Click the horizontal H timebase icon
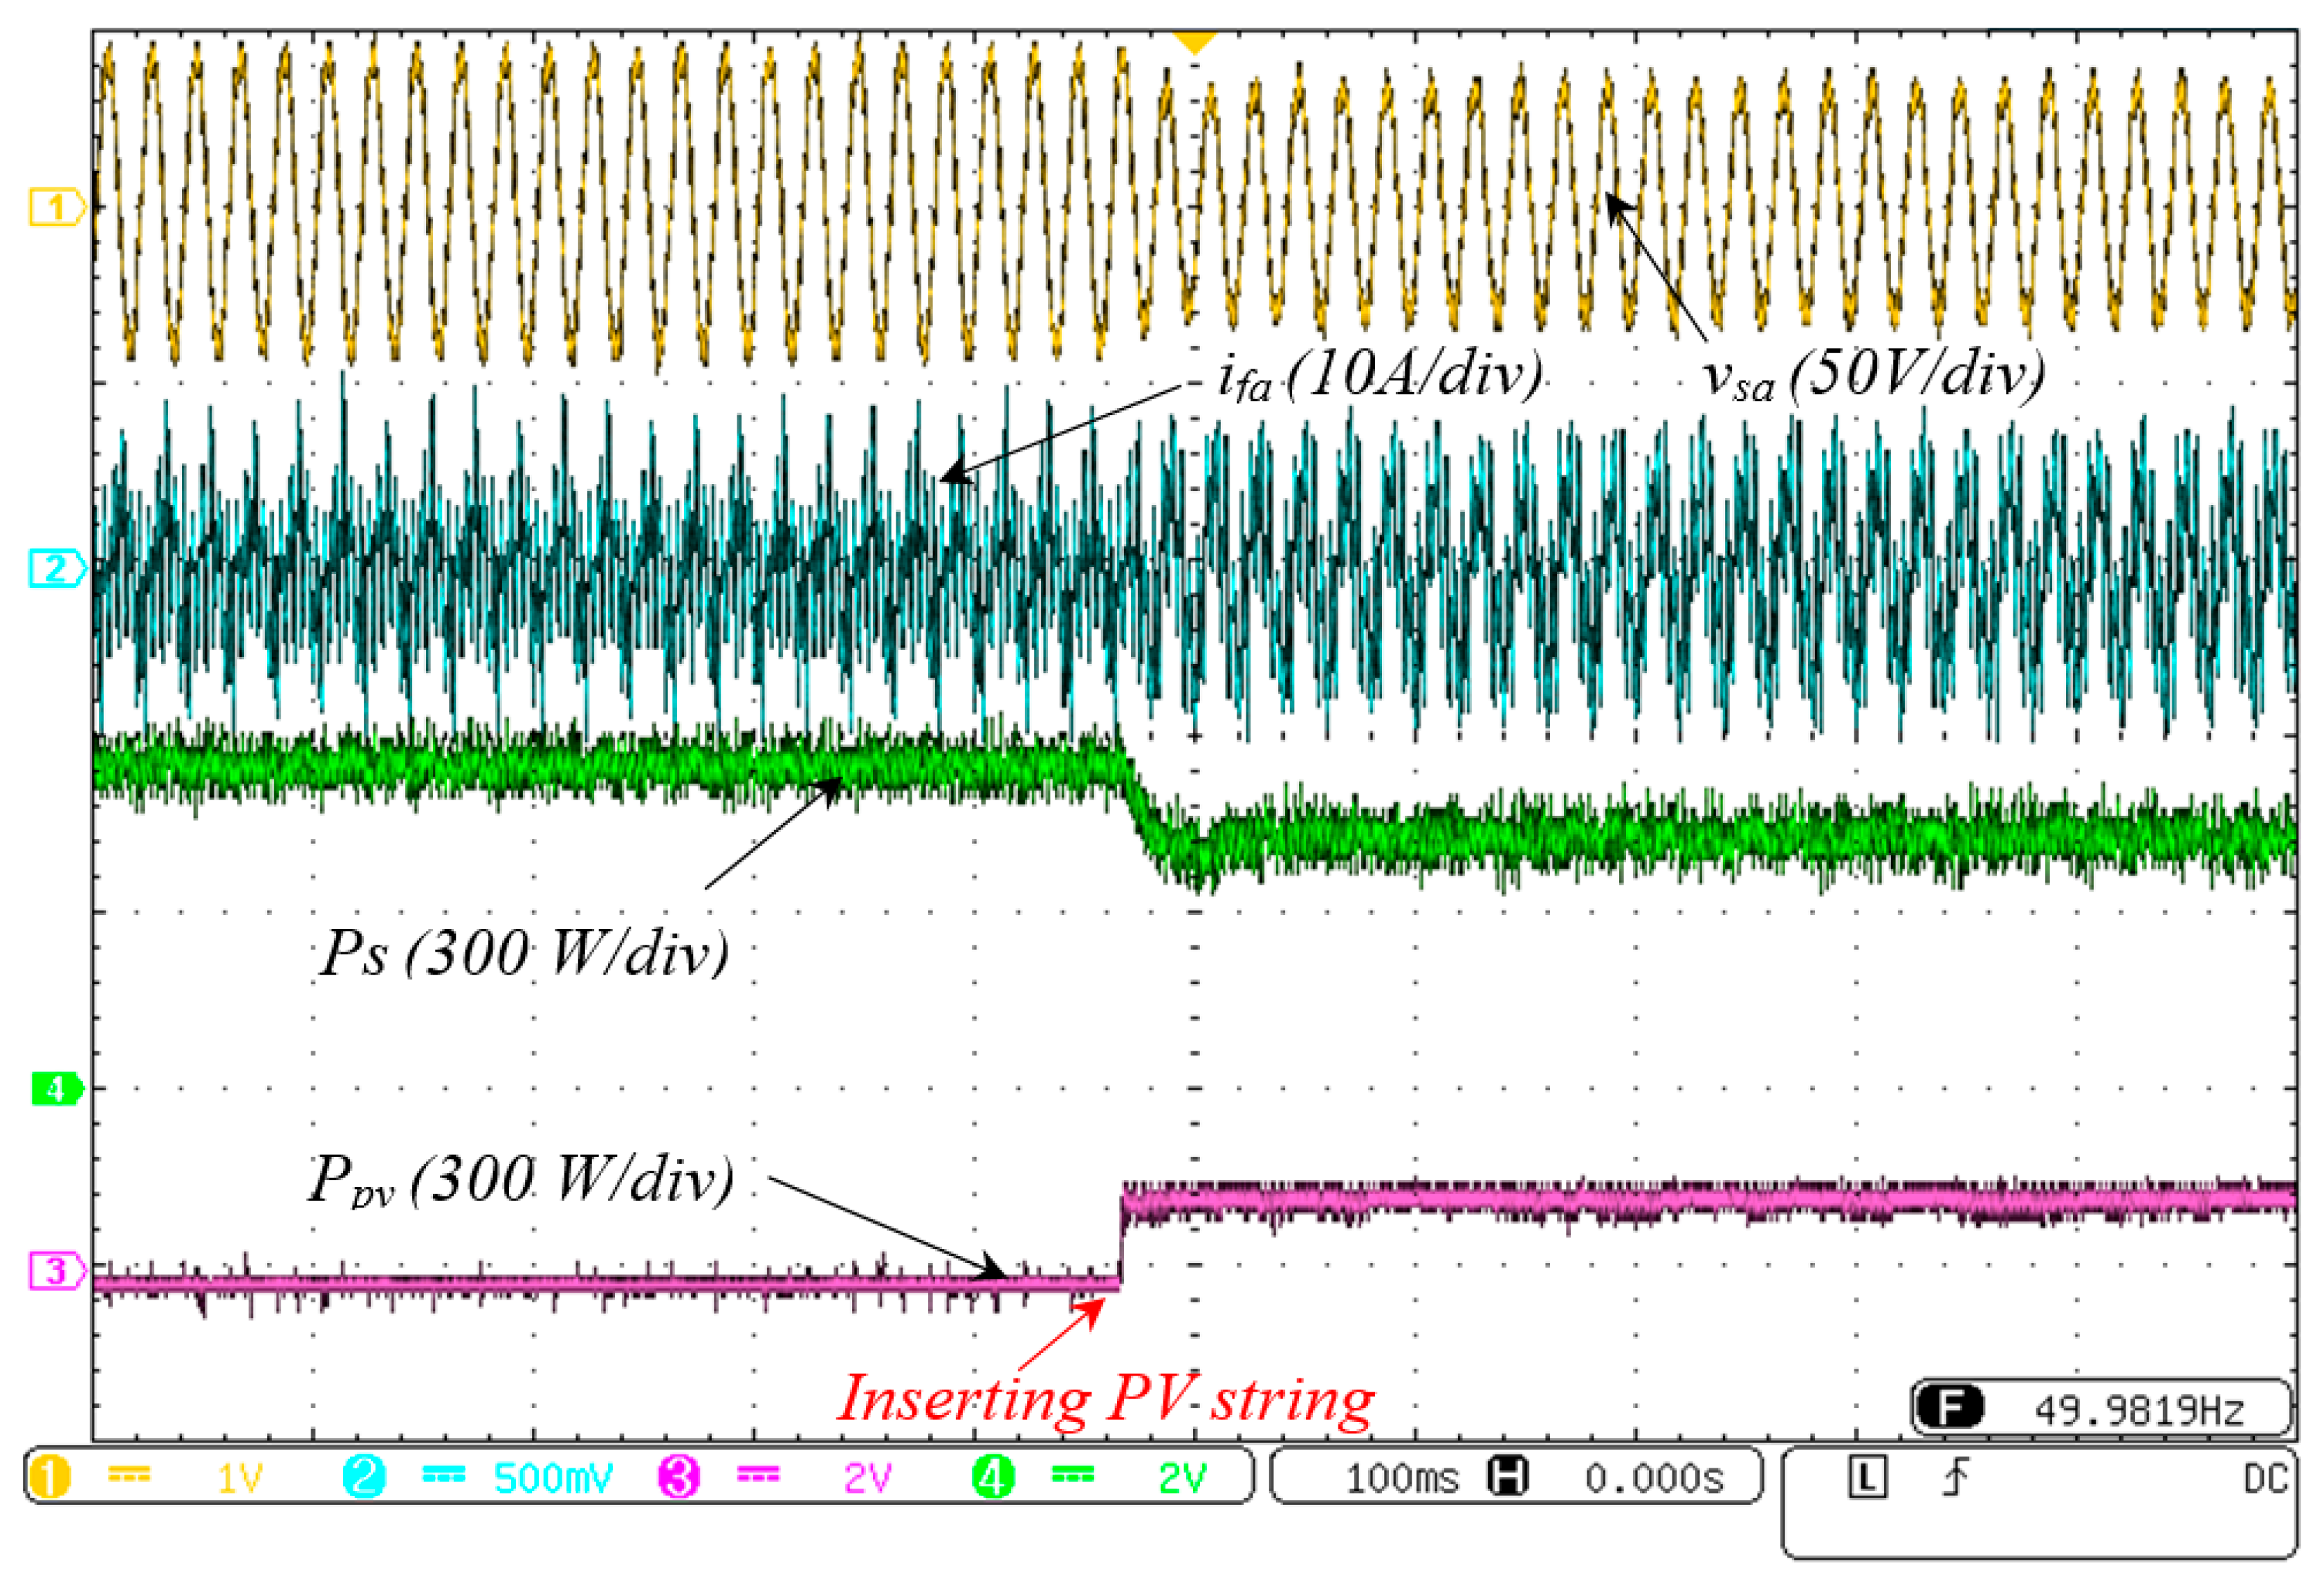The height and width of the screenshot is (1579, 2324). click(x=1508, y=1476)
